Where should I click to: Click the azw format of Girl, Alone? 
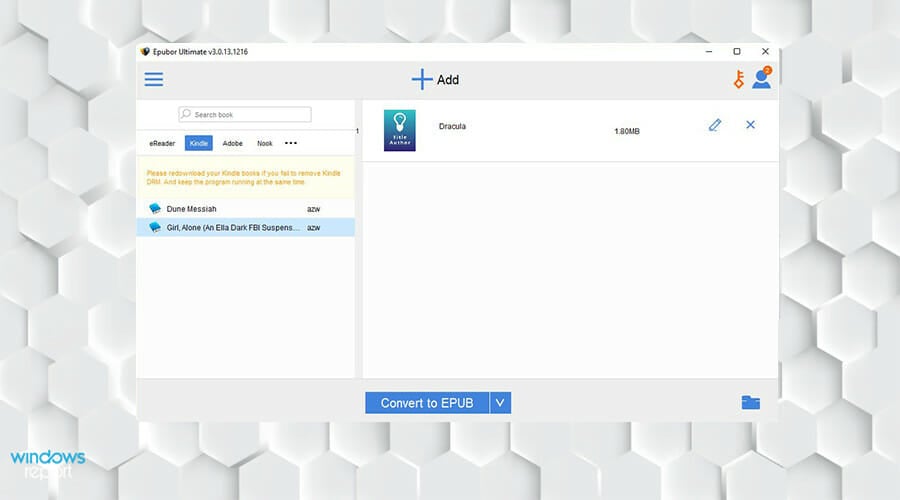(313, 228)
